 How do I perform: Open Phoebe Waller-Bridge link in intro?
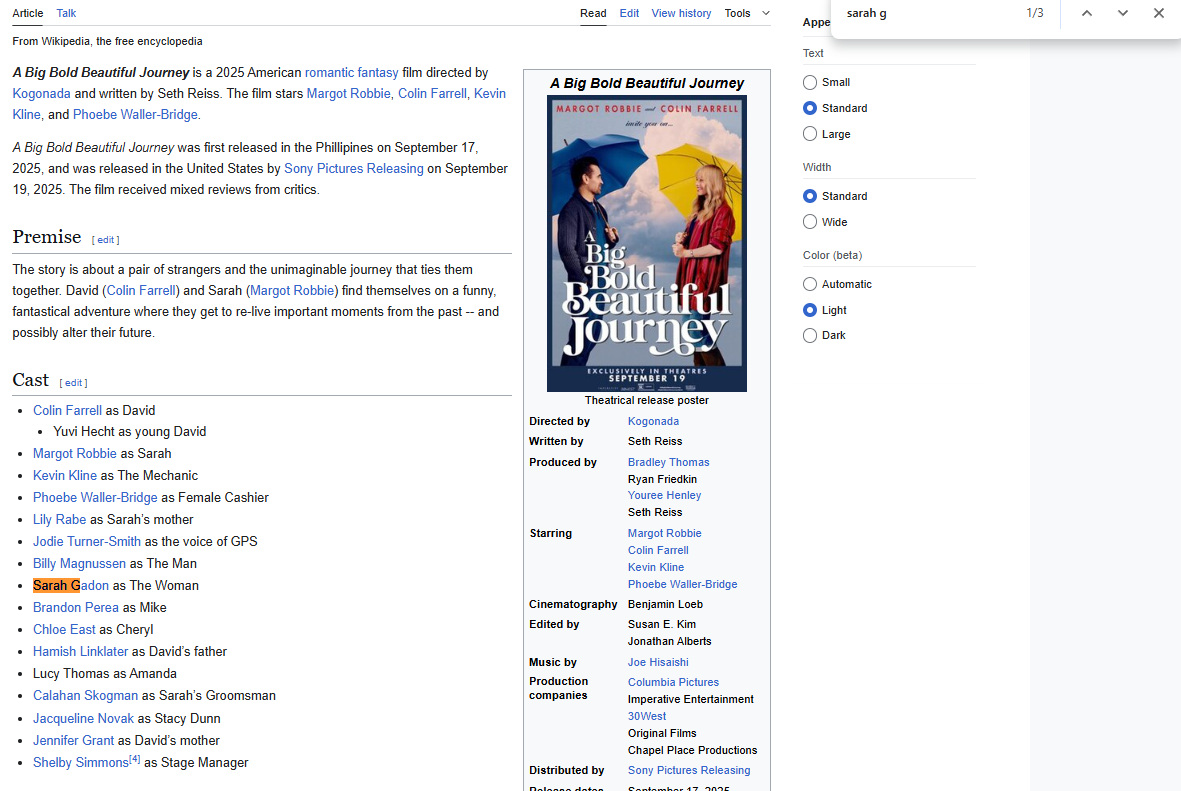(x=135, y=115)
